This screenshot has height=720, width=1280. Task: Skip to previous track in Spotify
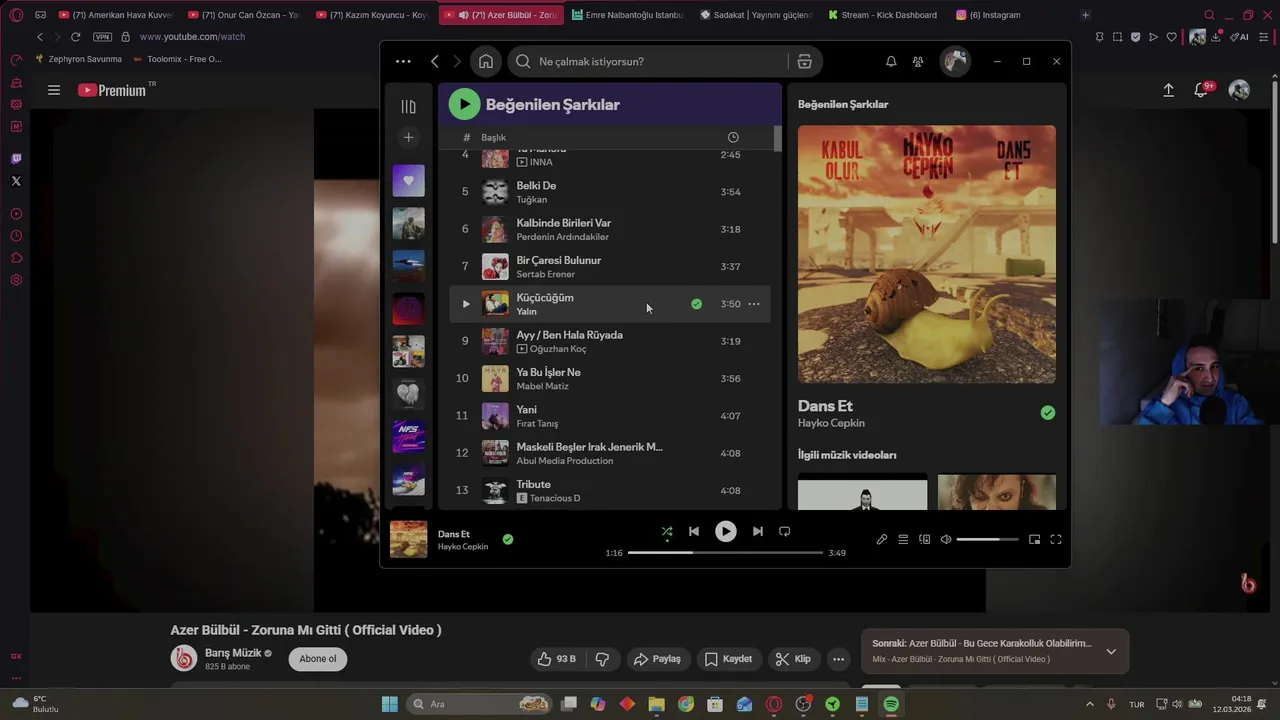tap(694, 532)
